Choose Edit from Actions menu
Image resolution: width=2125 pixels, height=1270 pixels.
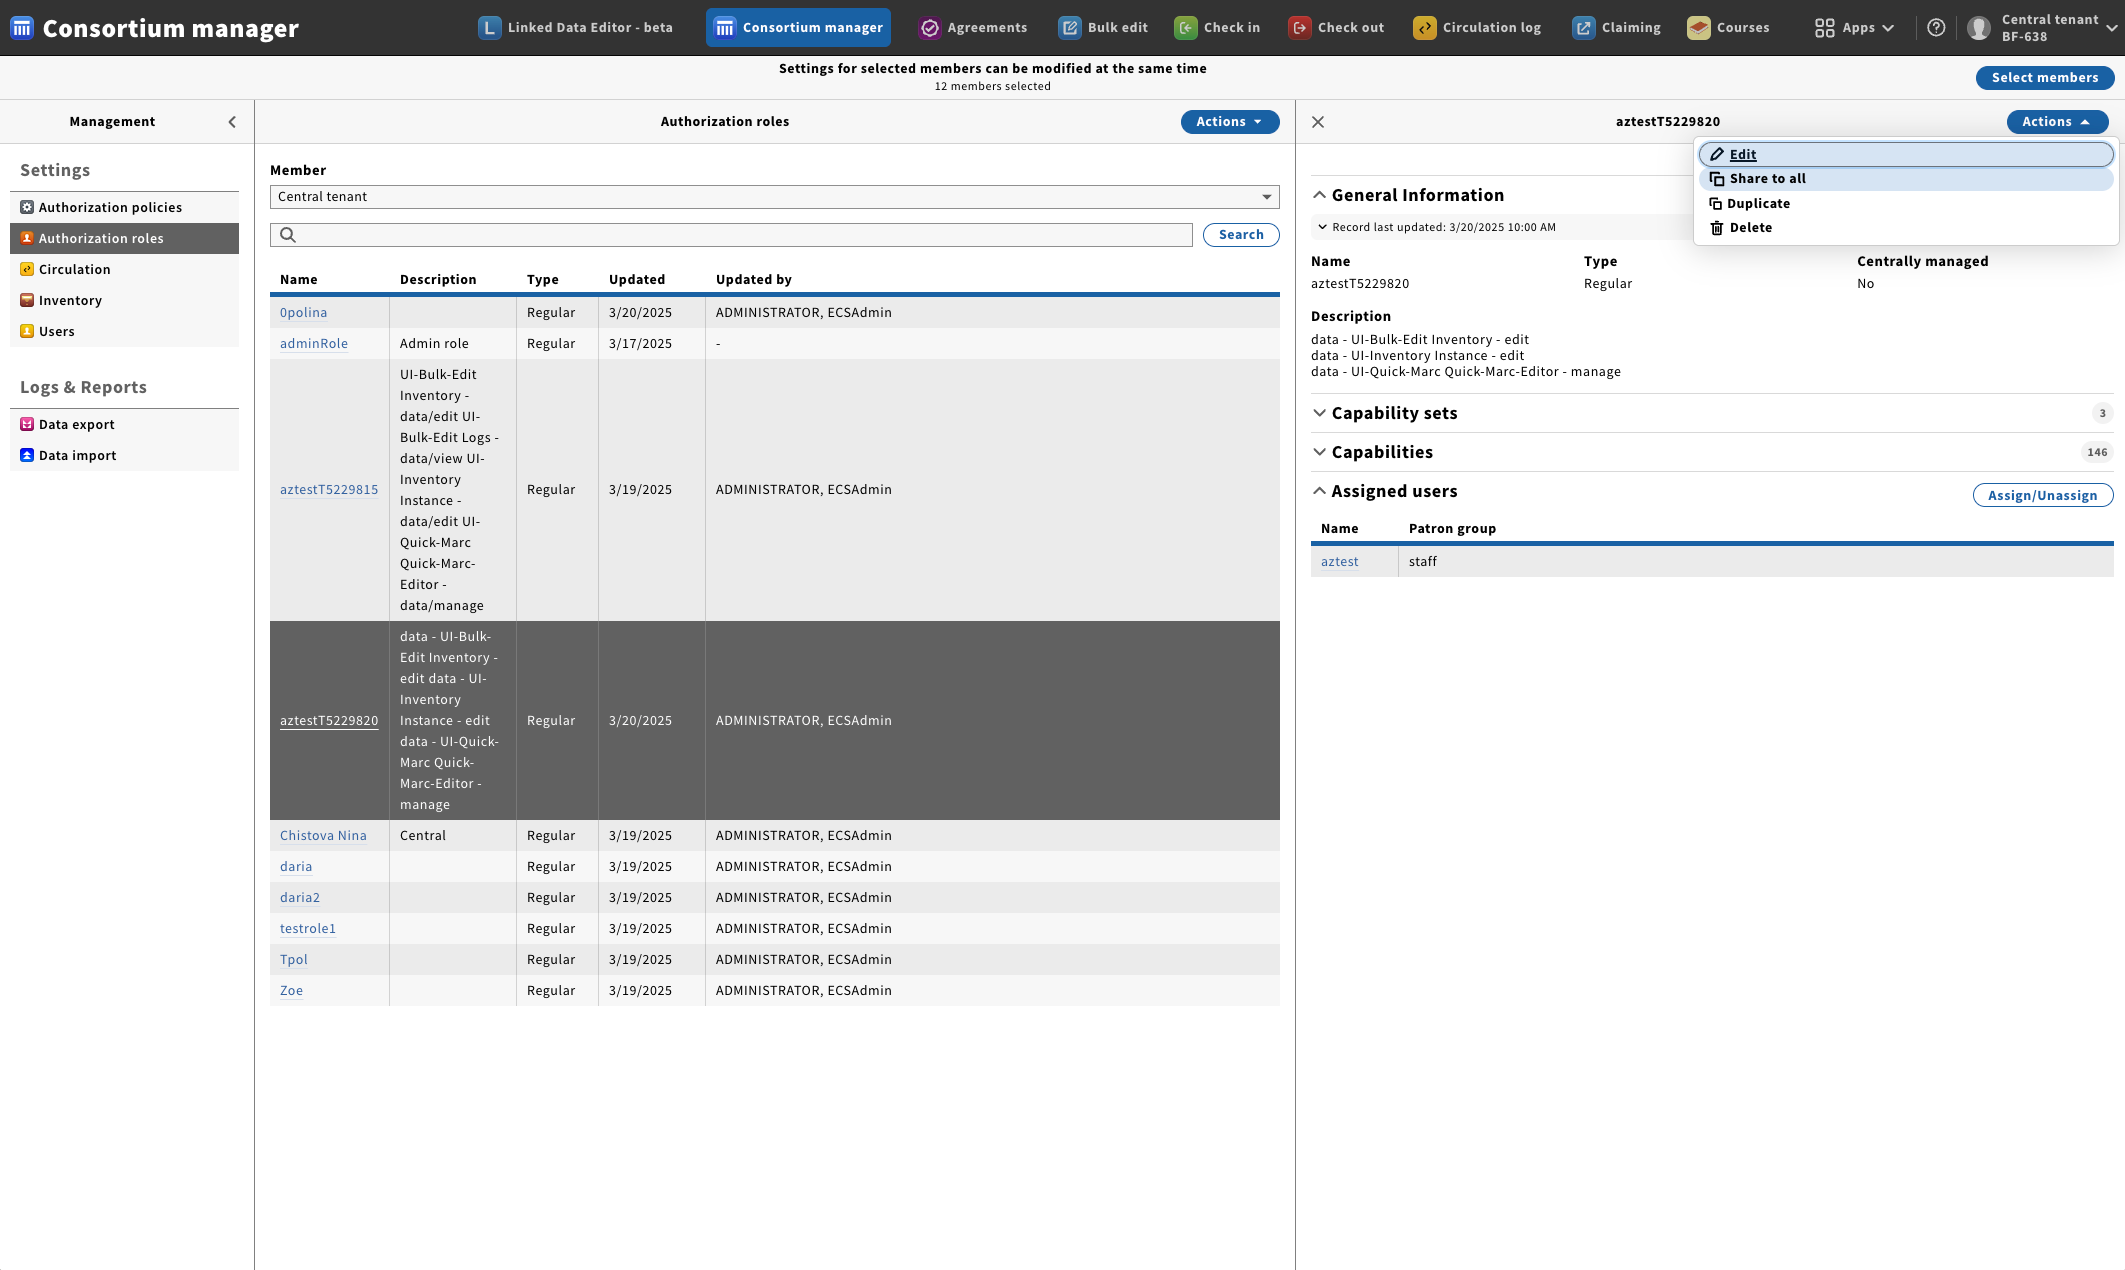point(1906,154)
